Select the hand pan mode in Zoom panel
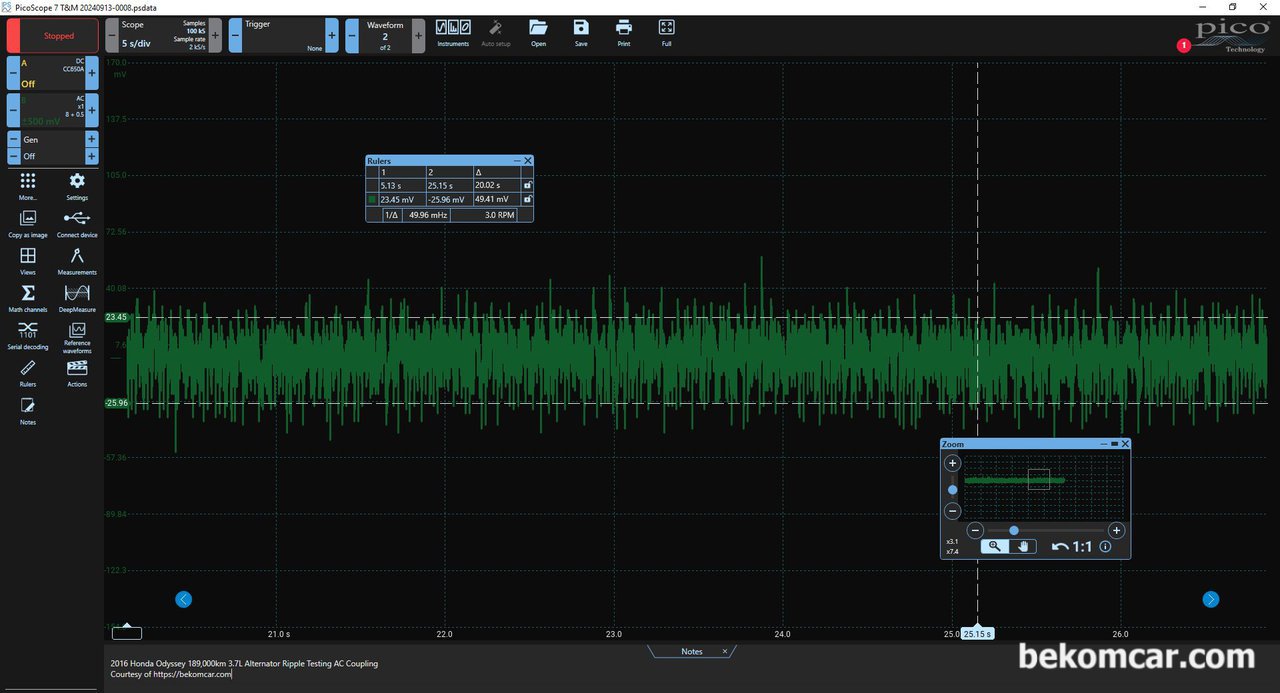The height and width of the screenshot is (693, 1280). pos(1023,546)
